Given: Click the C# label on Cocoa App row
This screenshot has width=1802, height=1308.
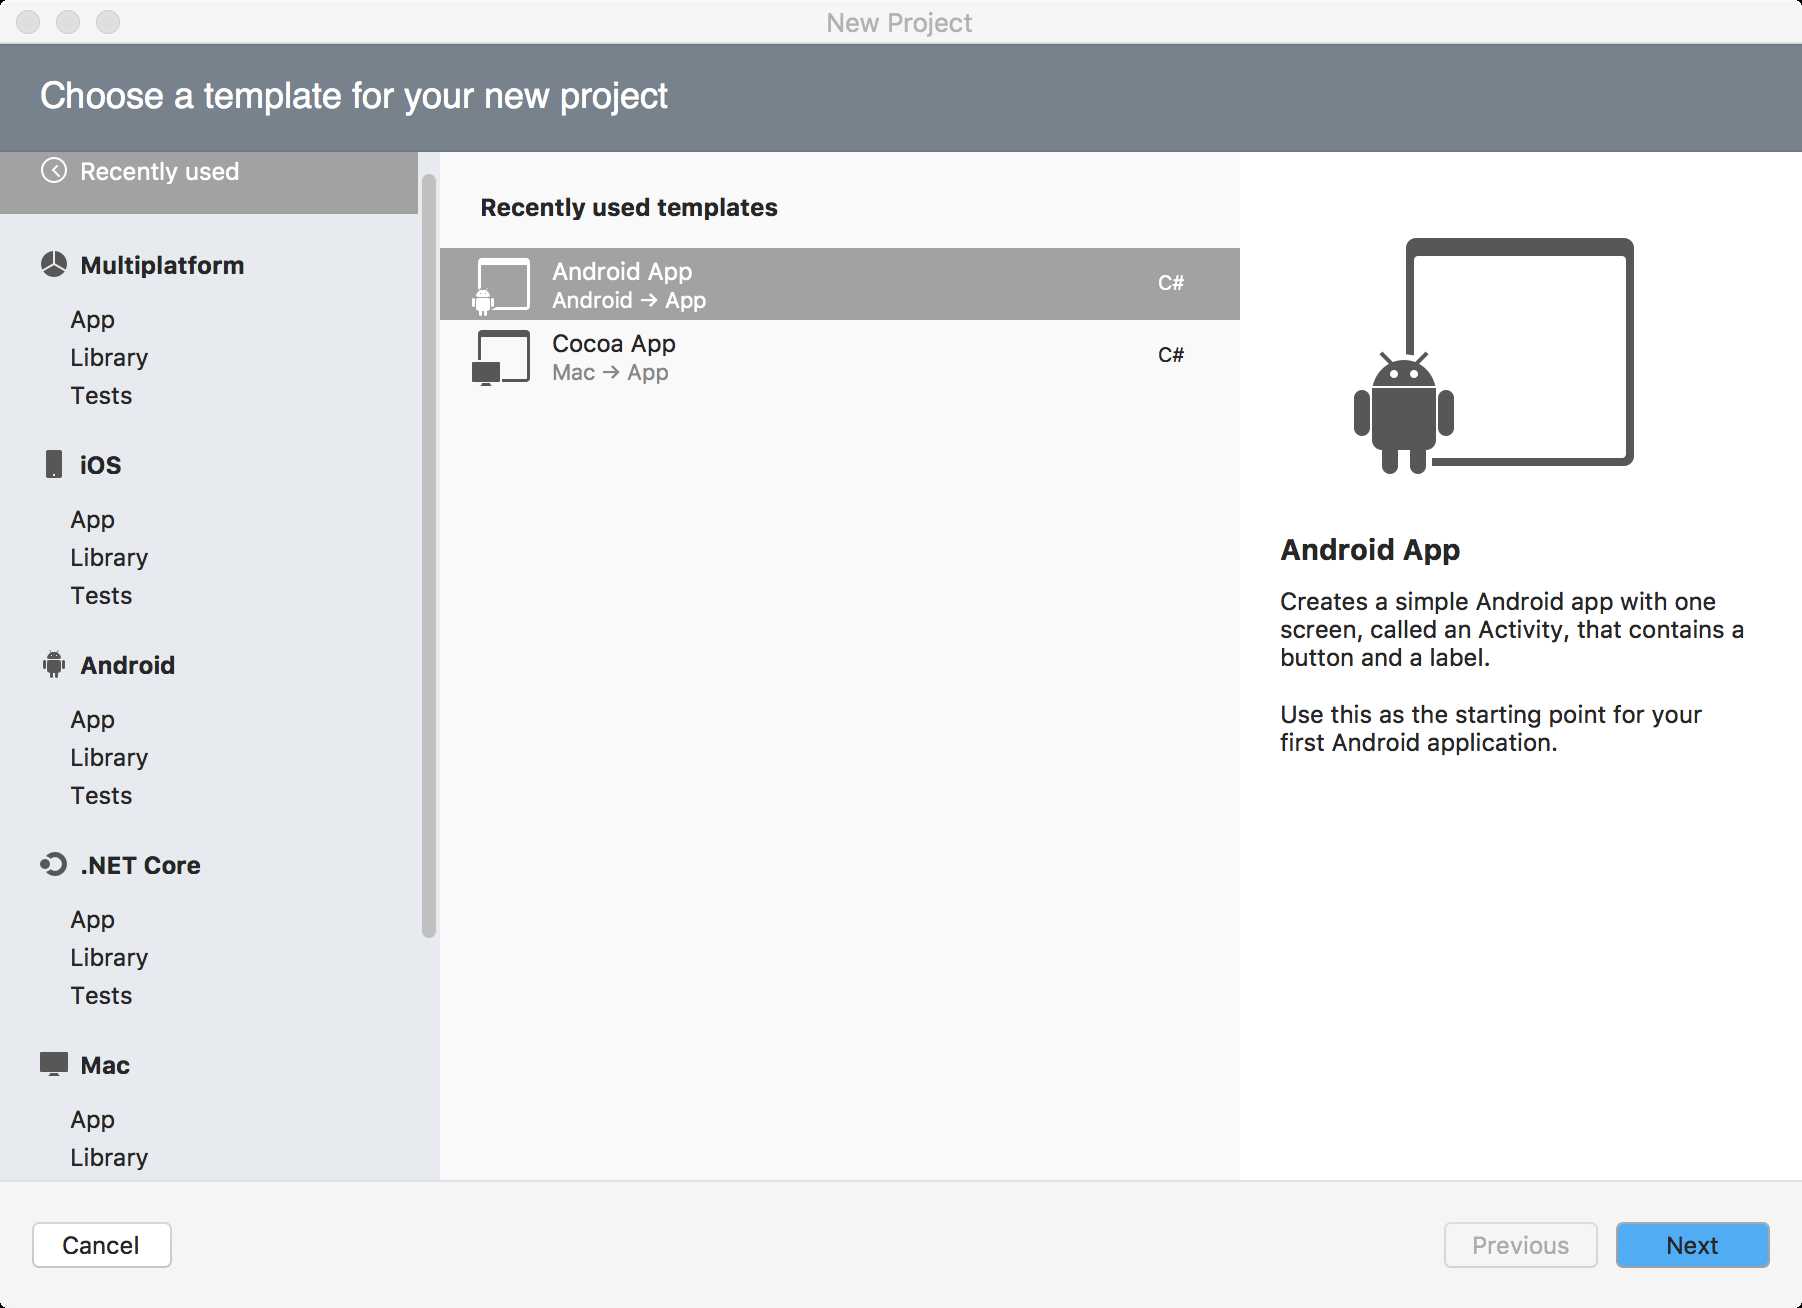Looking at the screenshot, I should point(1171,355).
